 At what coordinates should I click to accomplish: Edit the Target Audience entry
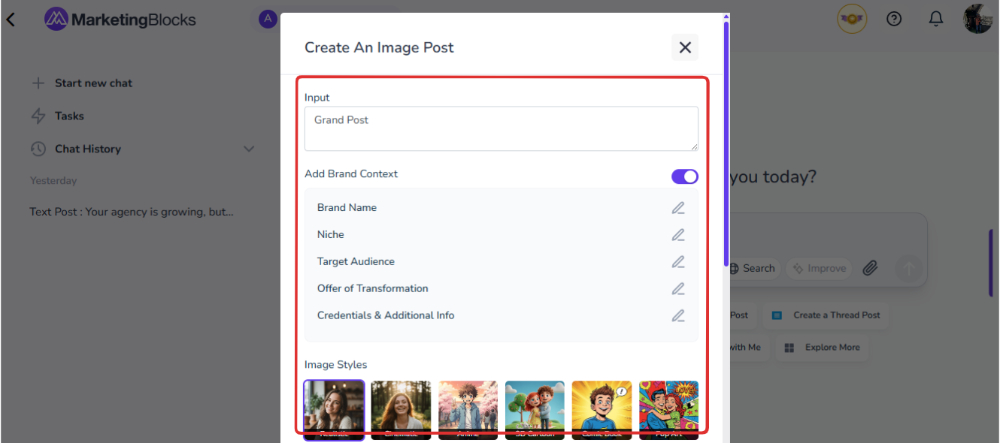coord(678,262)
